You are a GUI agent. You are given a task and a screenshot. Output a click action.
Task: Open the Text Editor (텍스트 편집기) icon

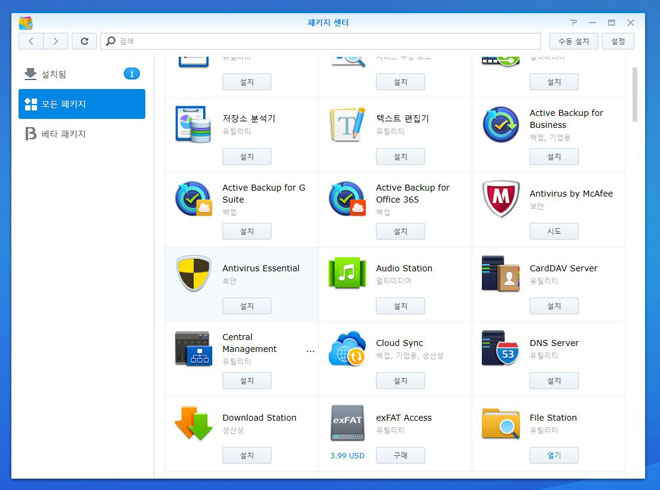click(x=347, y=125)
